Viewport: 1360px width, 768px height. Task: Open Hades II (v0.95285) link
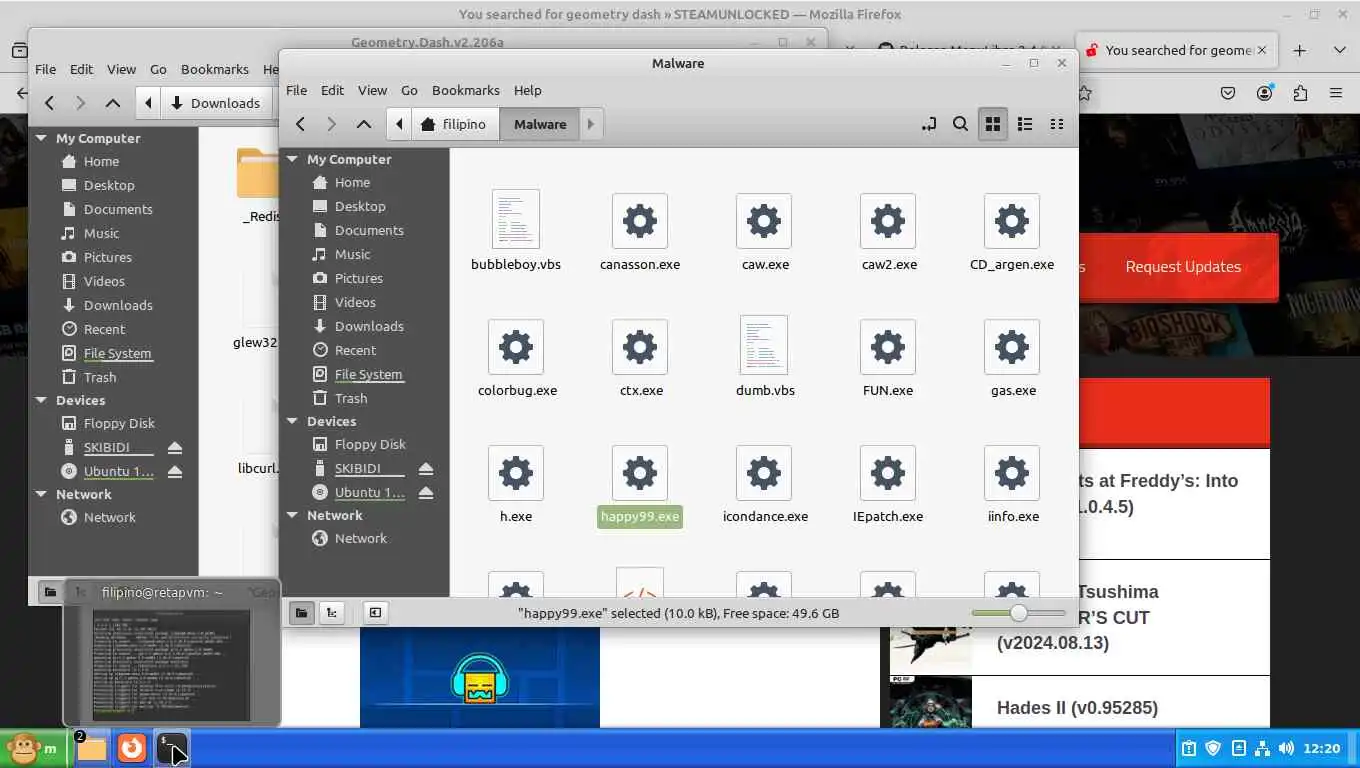click(1077, 708)
